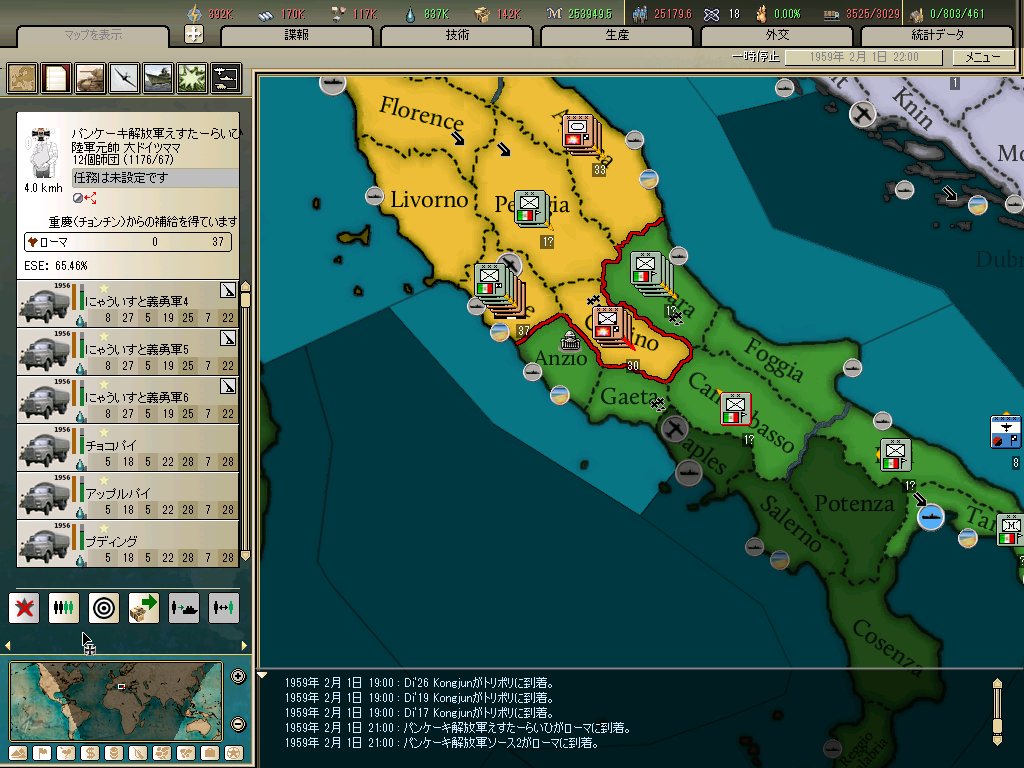
Task: Select the プディング division row
Action: click(x=128, y=543)
